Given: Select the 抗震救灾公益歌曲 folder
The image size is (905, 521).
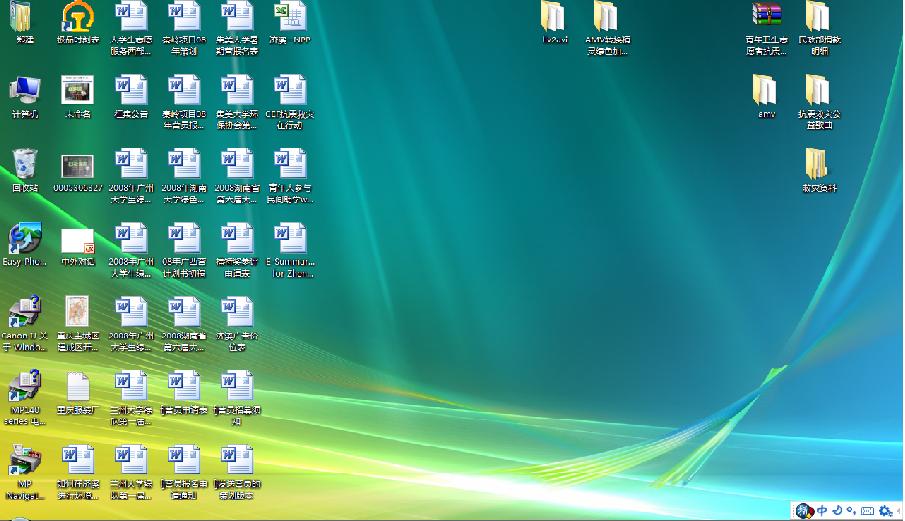Looking at the screenshot, I should 819,91.
